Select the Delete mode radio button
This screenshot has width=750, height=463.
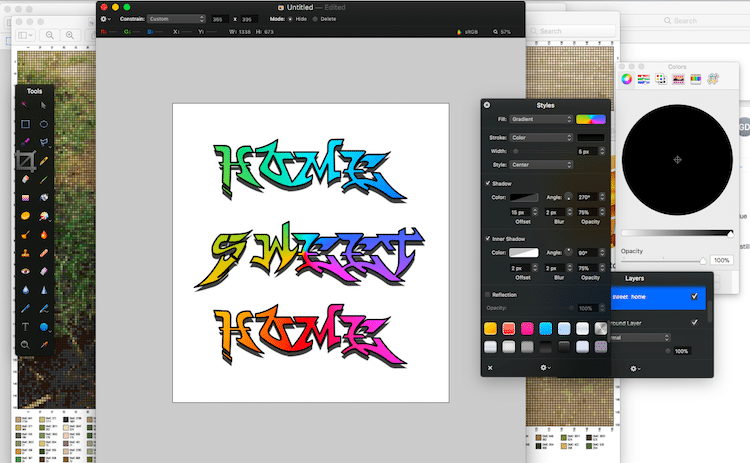[316, 18]
